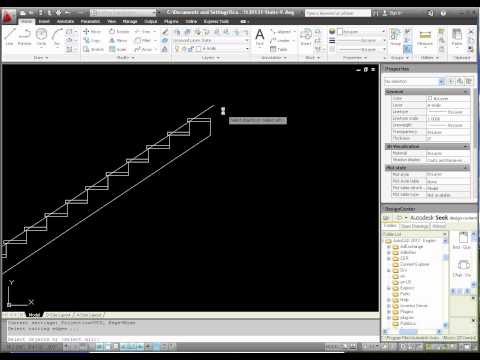Collapse the Plot style section
This screenshot has width=480, height=360.
466,168
